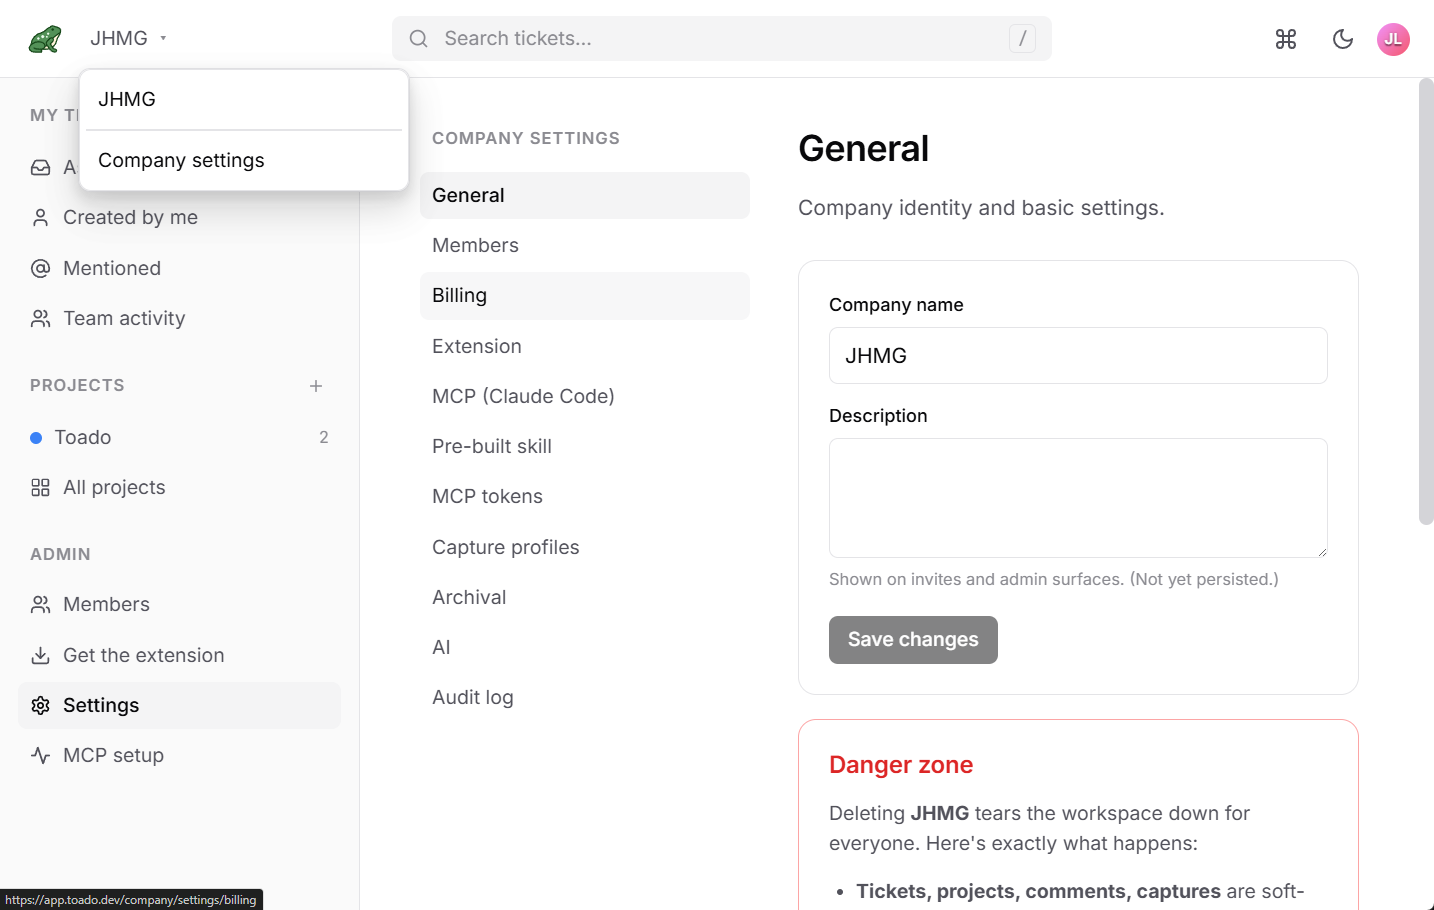The image size is (1434, 910).
Task: Open Extension settings
Action: tap(585, 346)
